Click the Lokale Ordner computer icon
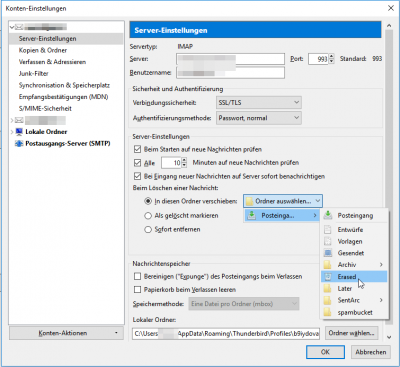 pyautogui.click(x=19, y=132)
